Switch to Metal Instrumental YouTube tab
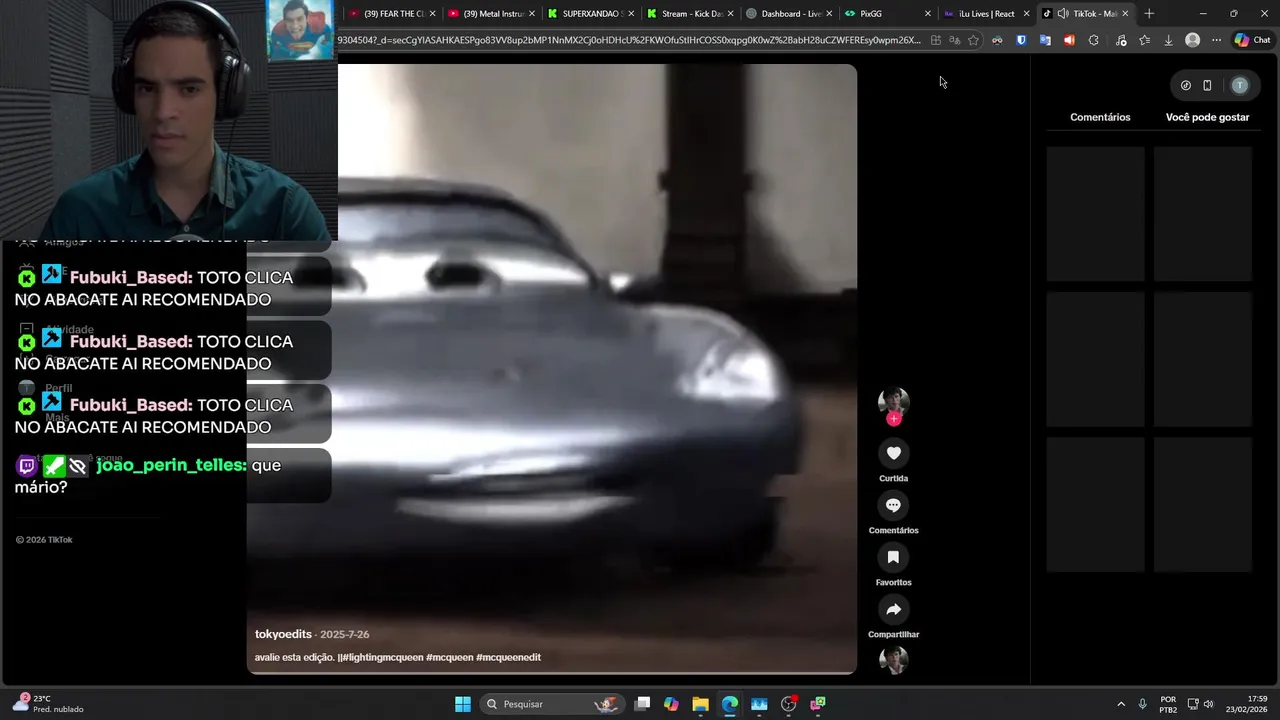The width and height of the screenshot is (1280, 720). click(490, 14)
